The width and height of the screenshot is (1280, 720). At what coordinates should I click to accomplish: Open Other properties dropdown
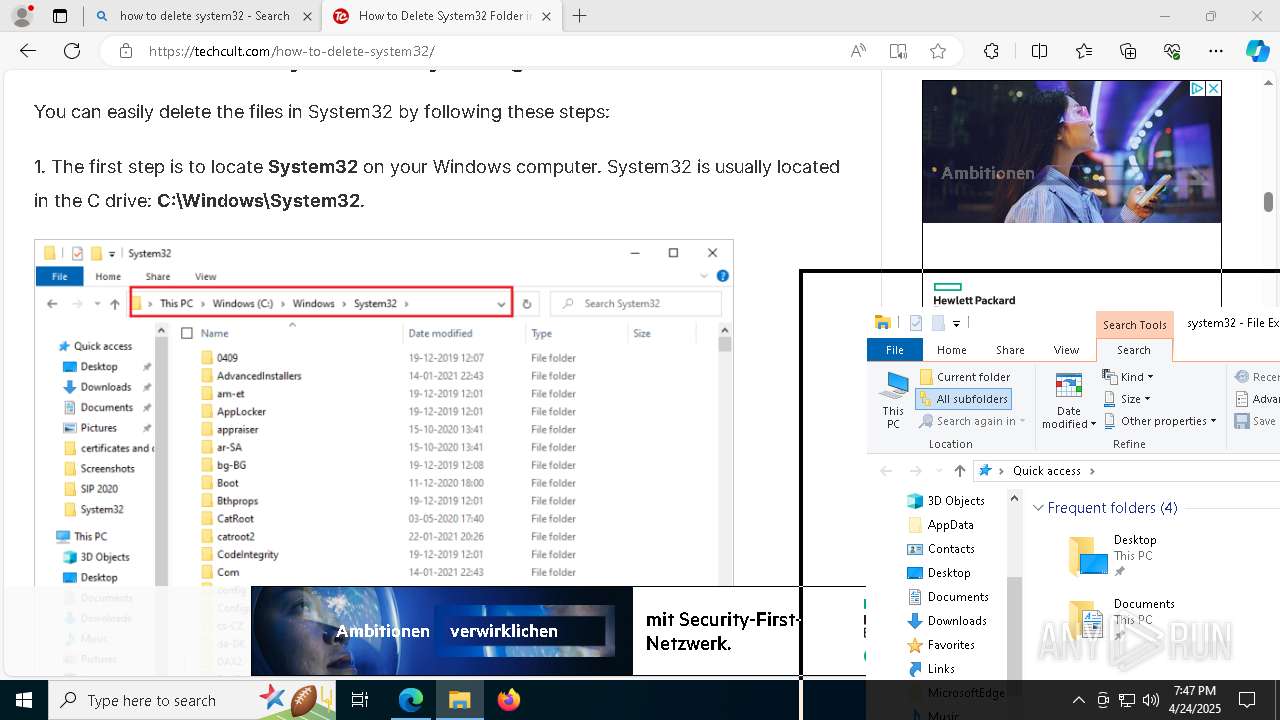1160,421
